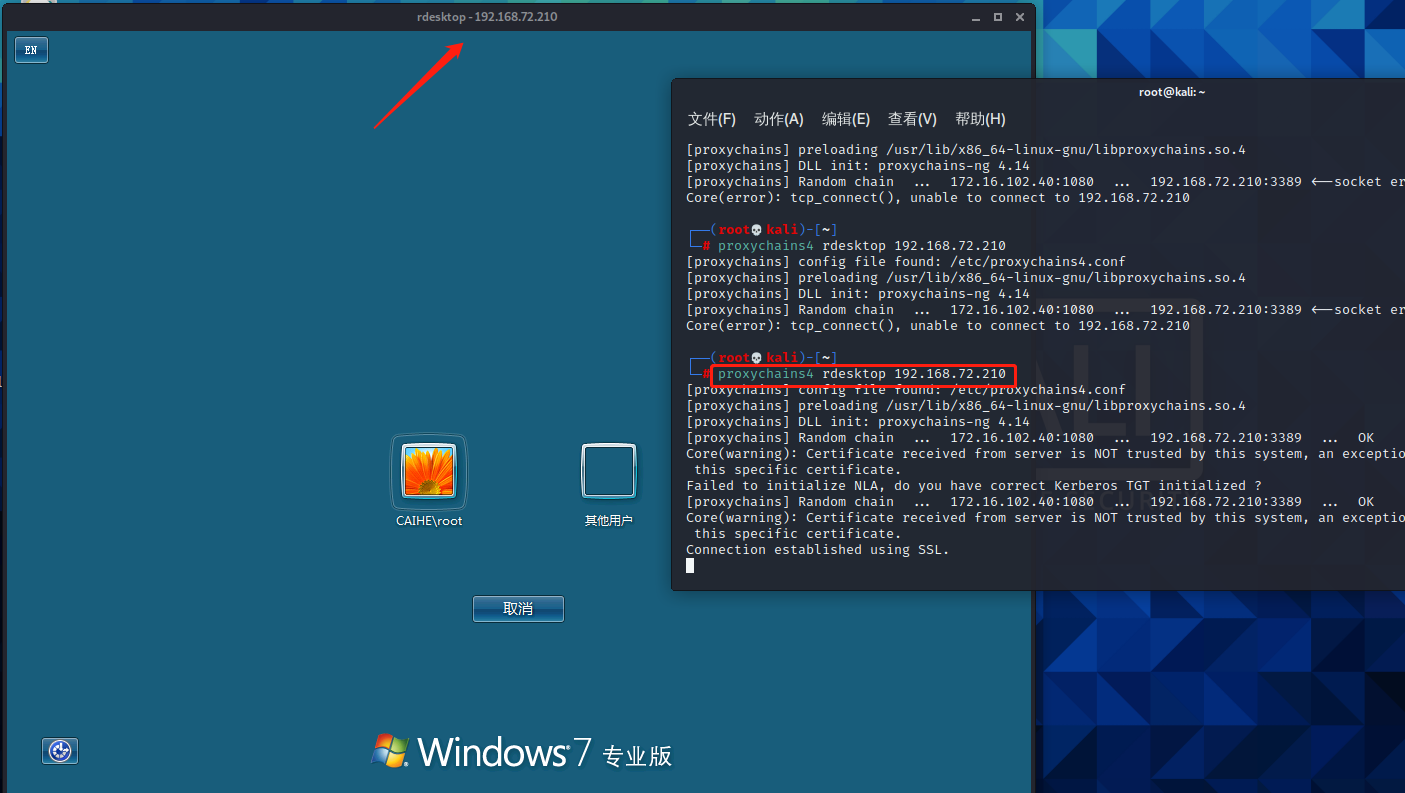Click the "Failed to initialize NLA" terminal line
The width and height of the screenshot is (1405, 793).
coord(974,485)
